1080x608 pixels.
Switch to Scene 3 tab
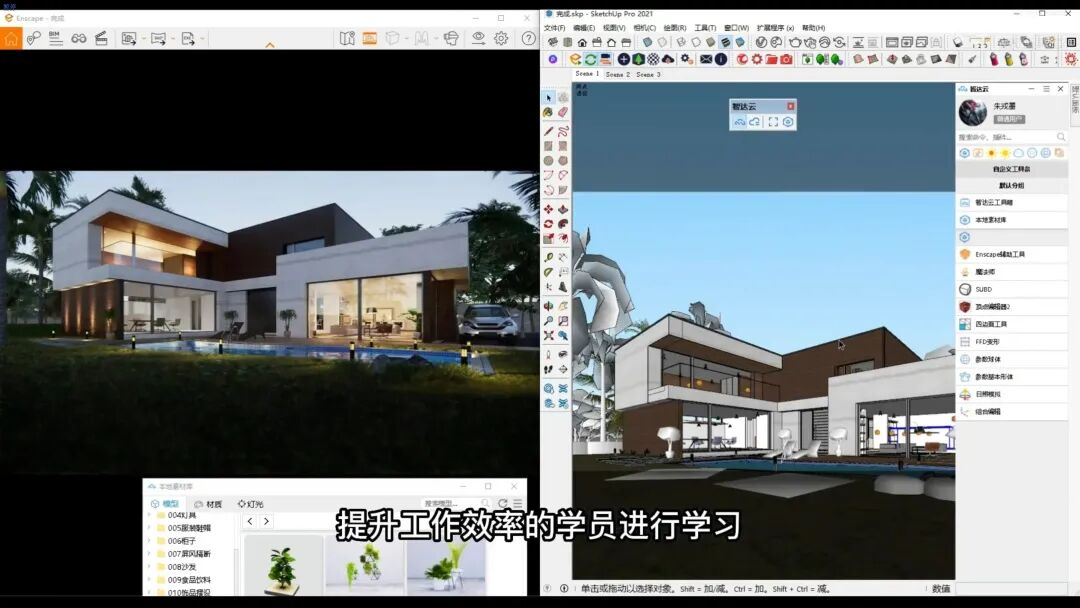pyautogui.click(x=648, y=74)
